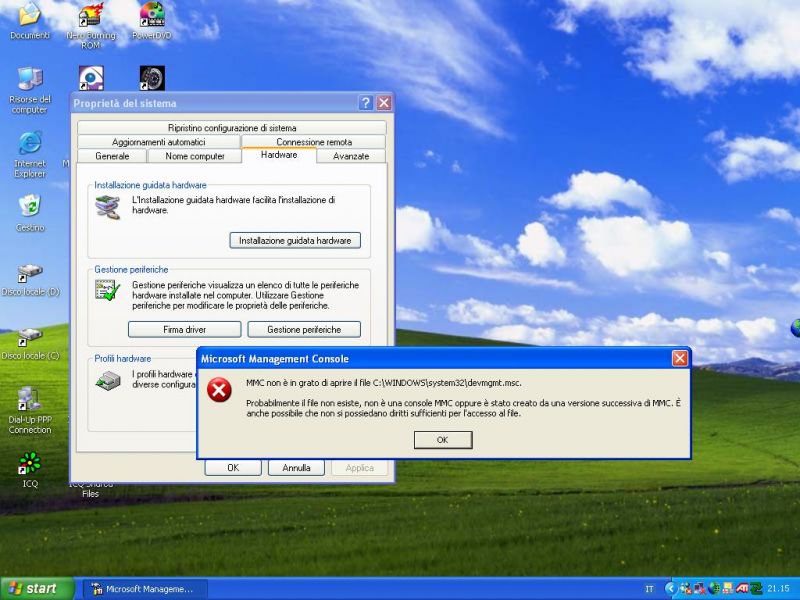
Task: Launch Internet Explorer from the desktop
Action: coord(30,154)
